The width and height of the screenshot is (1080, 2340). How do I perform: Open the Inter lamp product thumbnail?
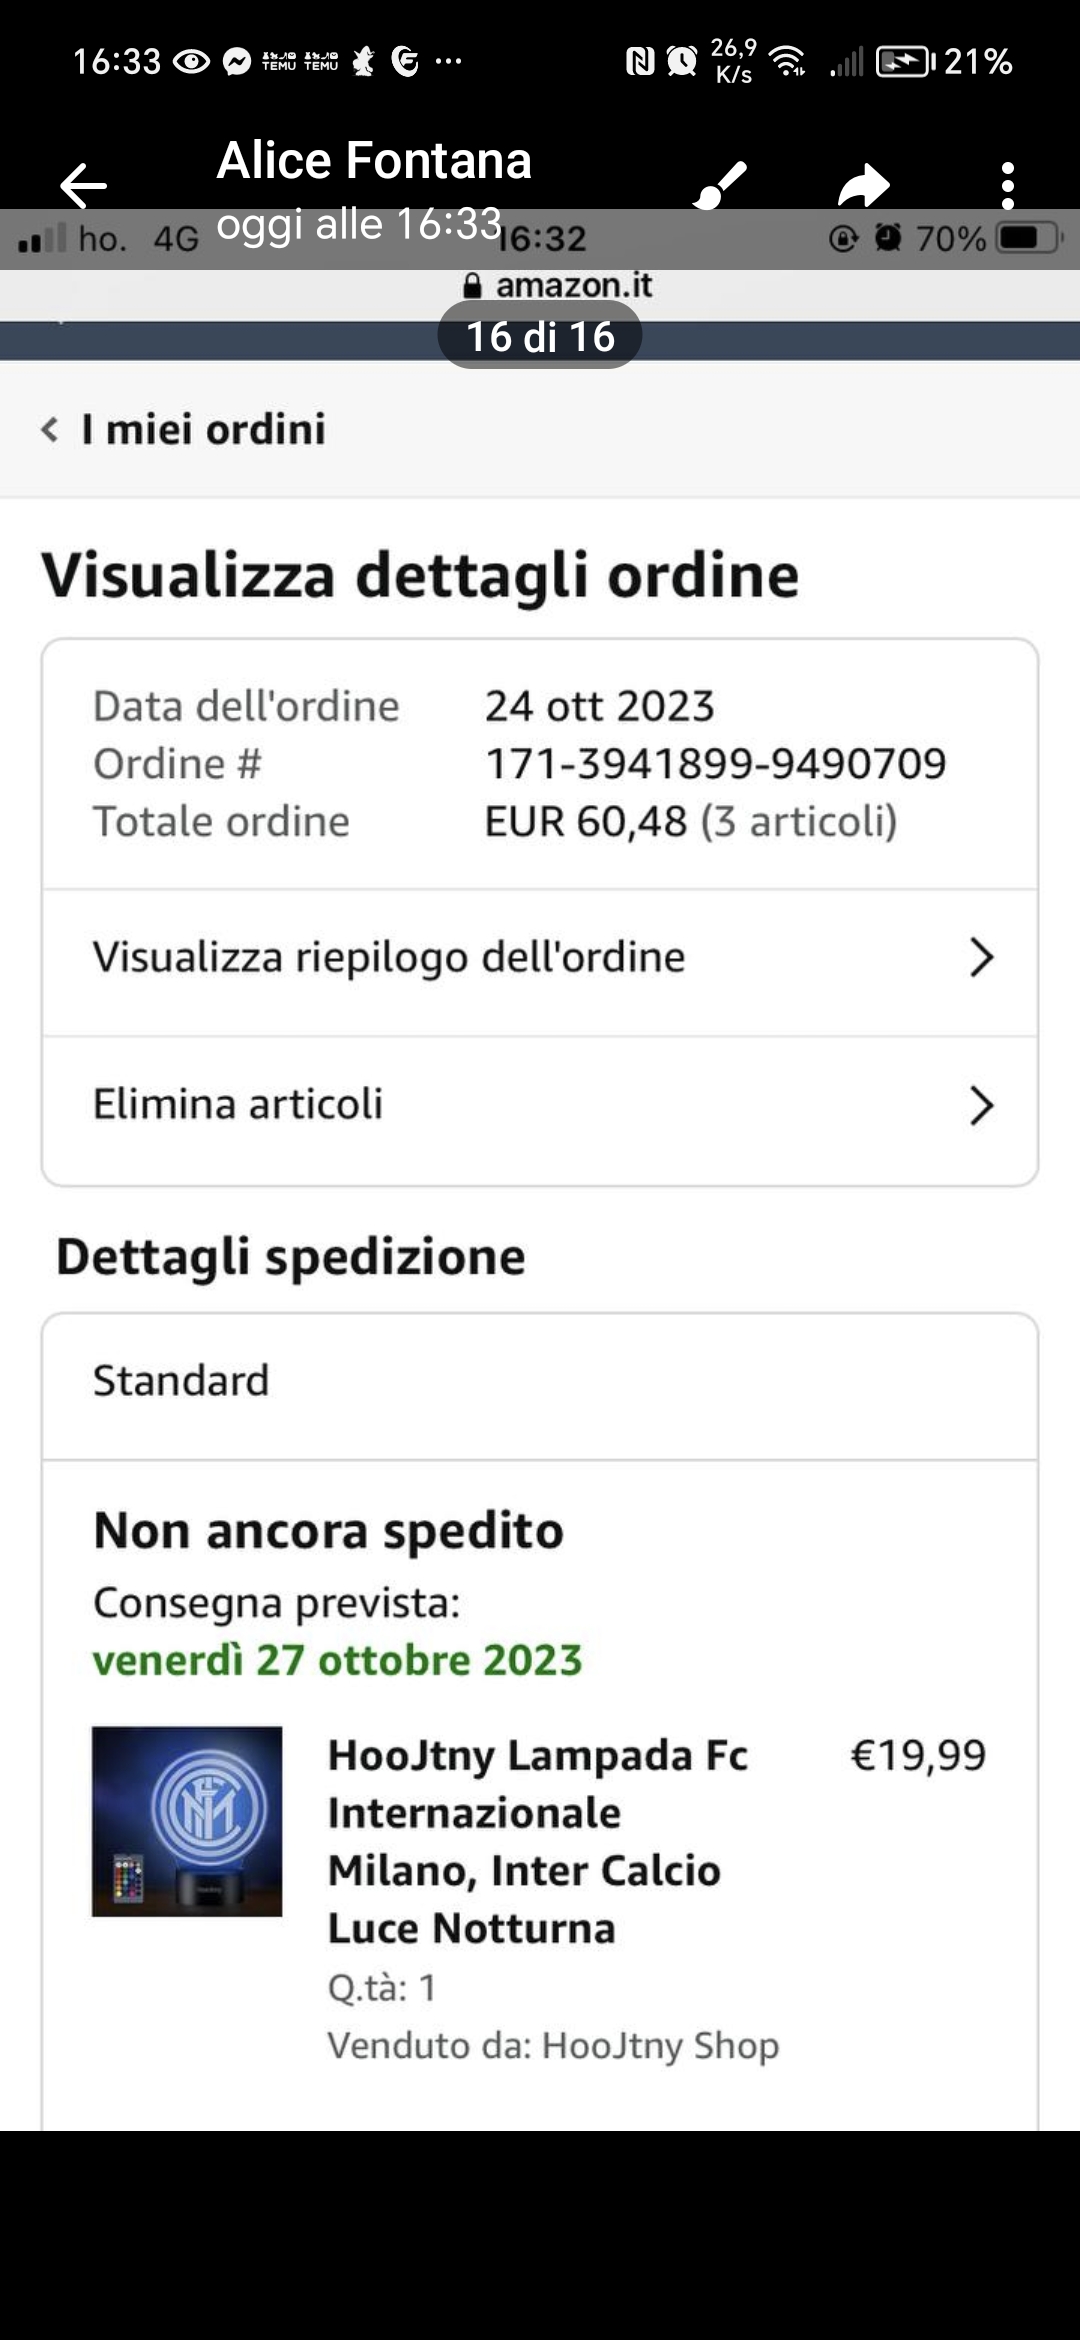click(x=187, y=1821)
